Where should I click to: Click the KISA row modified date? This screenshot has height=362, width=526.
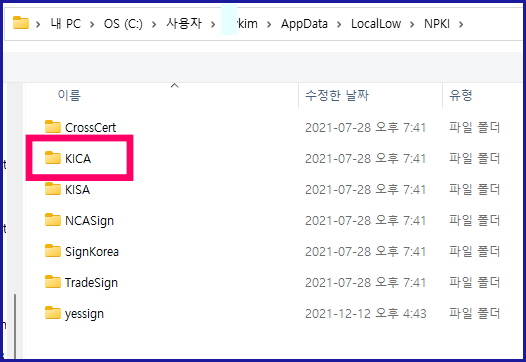click(x=365, y=190)
